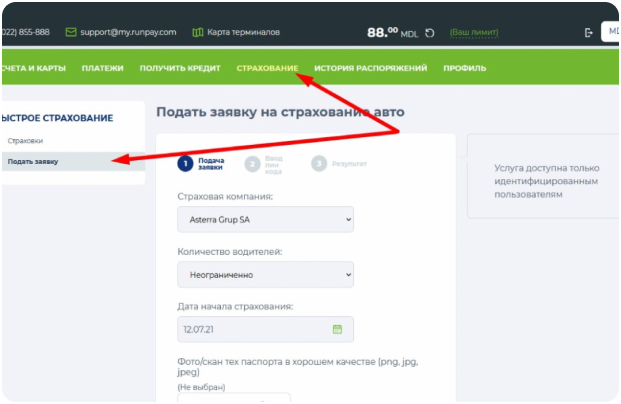This screenshot has width=621, height=404.
Task: Open 'История распоряжений' menu item
Action: (x=371, y=68)
